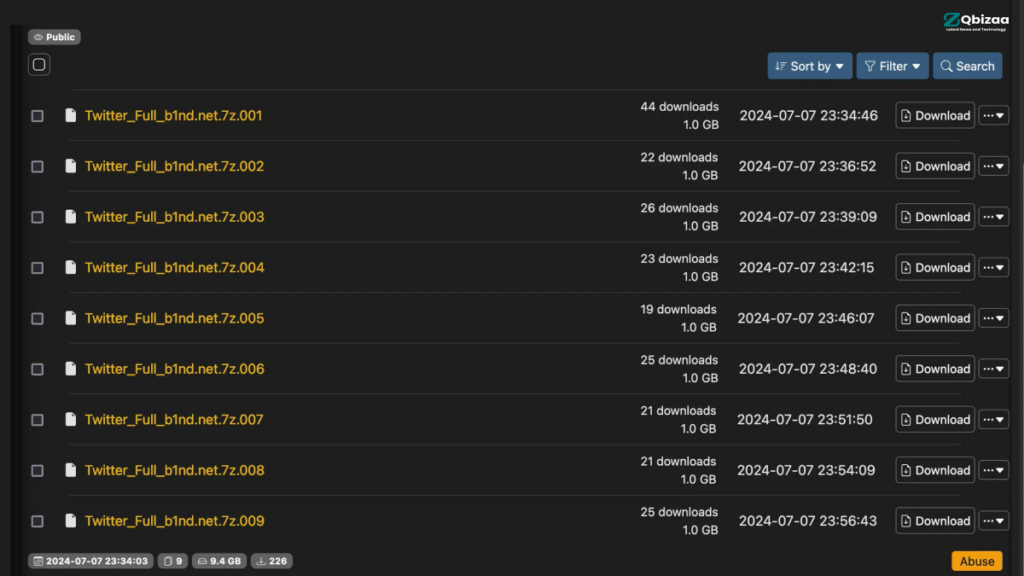Check the box for Twitter_Full_b1nd.net.7z.004

[x=37, y=268]
